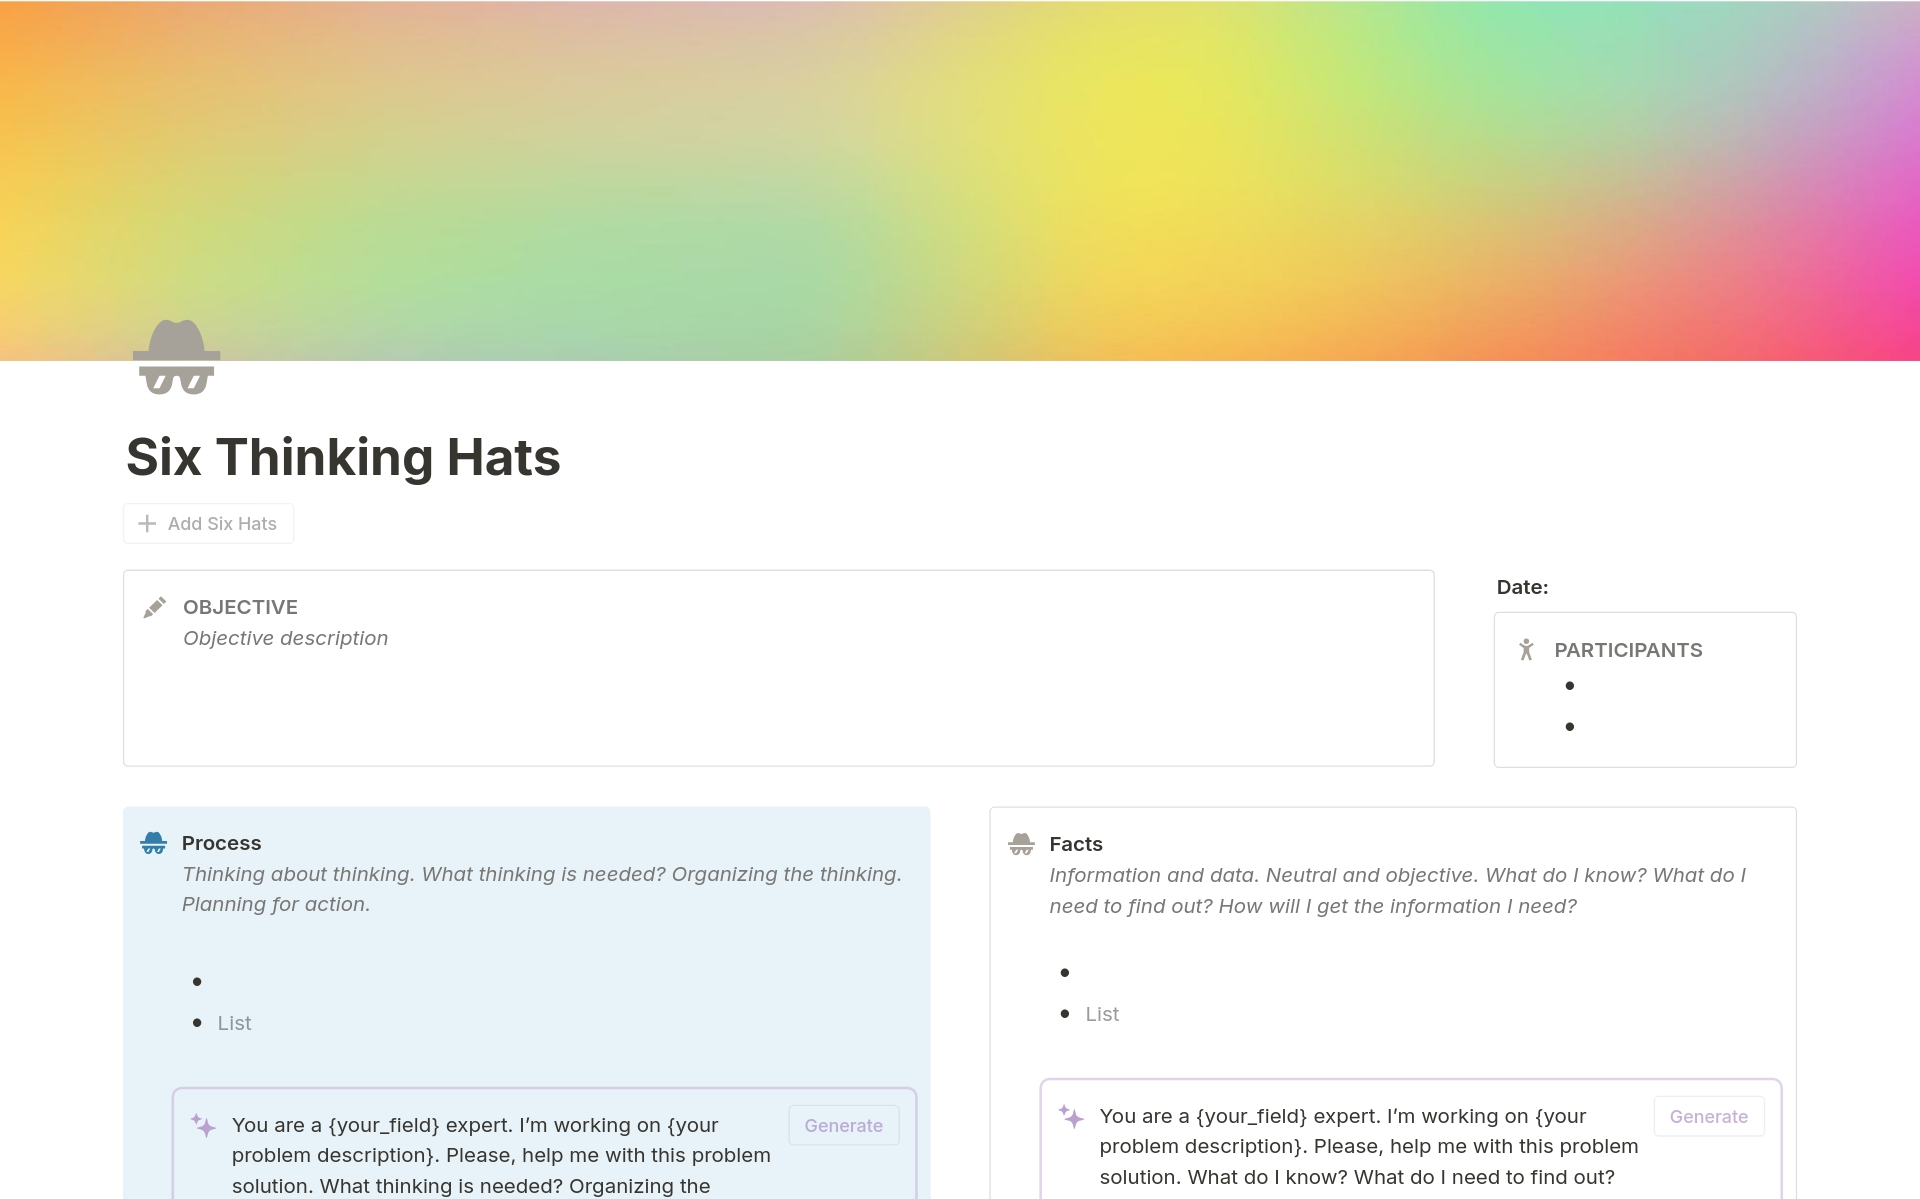Click the Six Thinking Hats page title
The height and width of the screenshot is (1199, 1920).
pos(343,457)
